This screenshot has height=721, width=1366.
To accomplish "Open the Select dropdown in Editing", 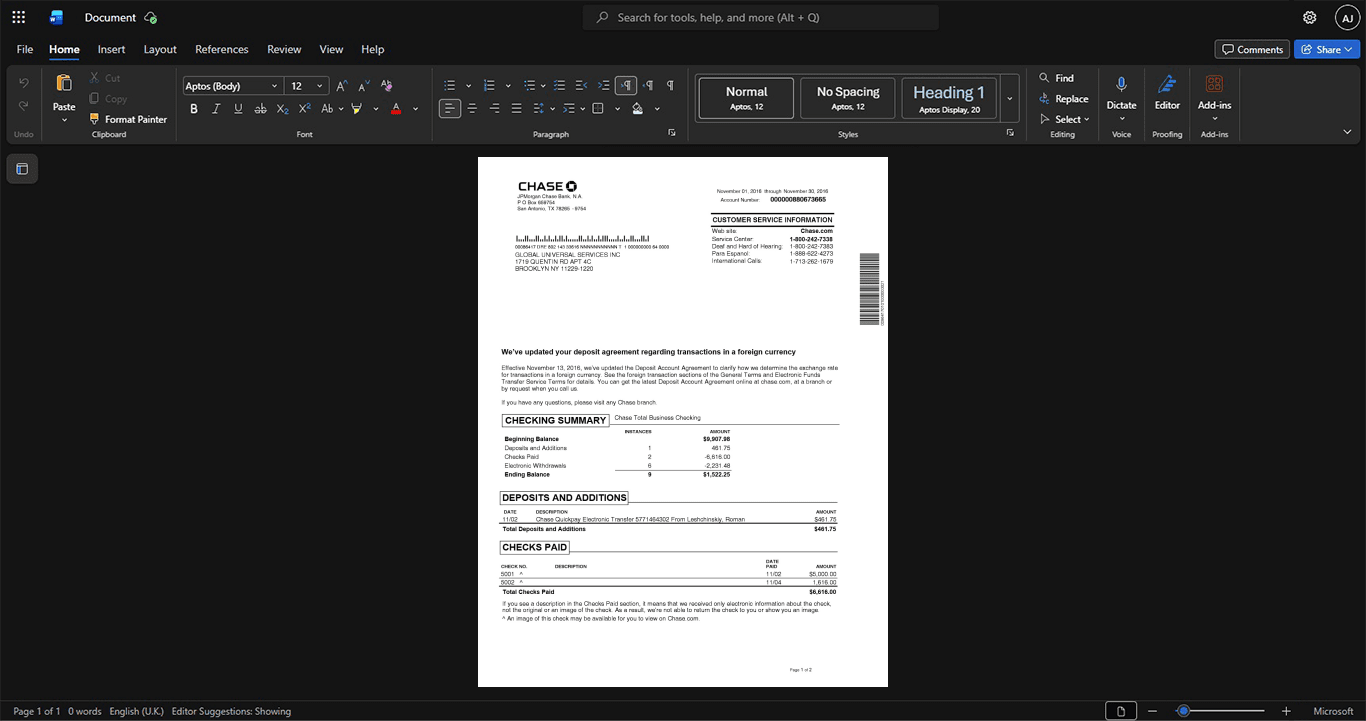I will (1064, 119).
